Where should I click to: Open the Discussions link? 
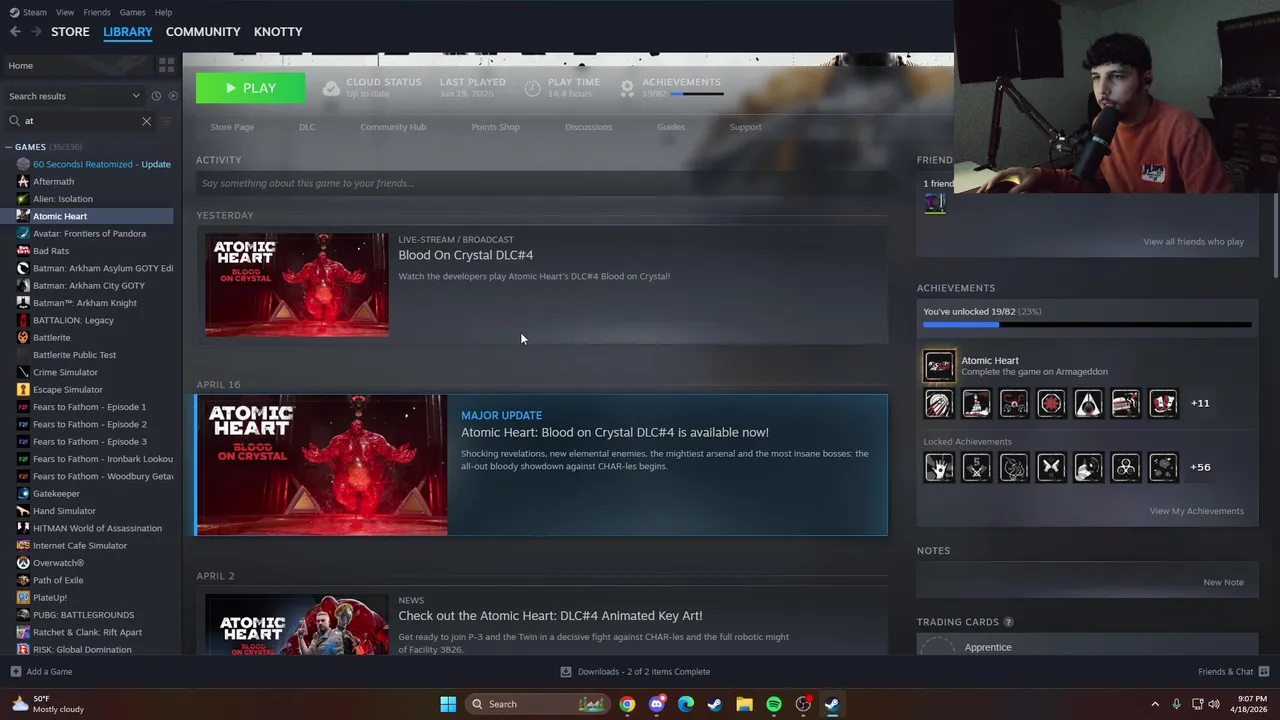coord(588,127)
